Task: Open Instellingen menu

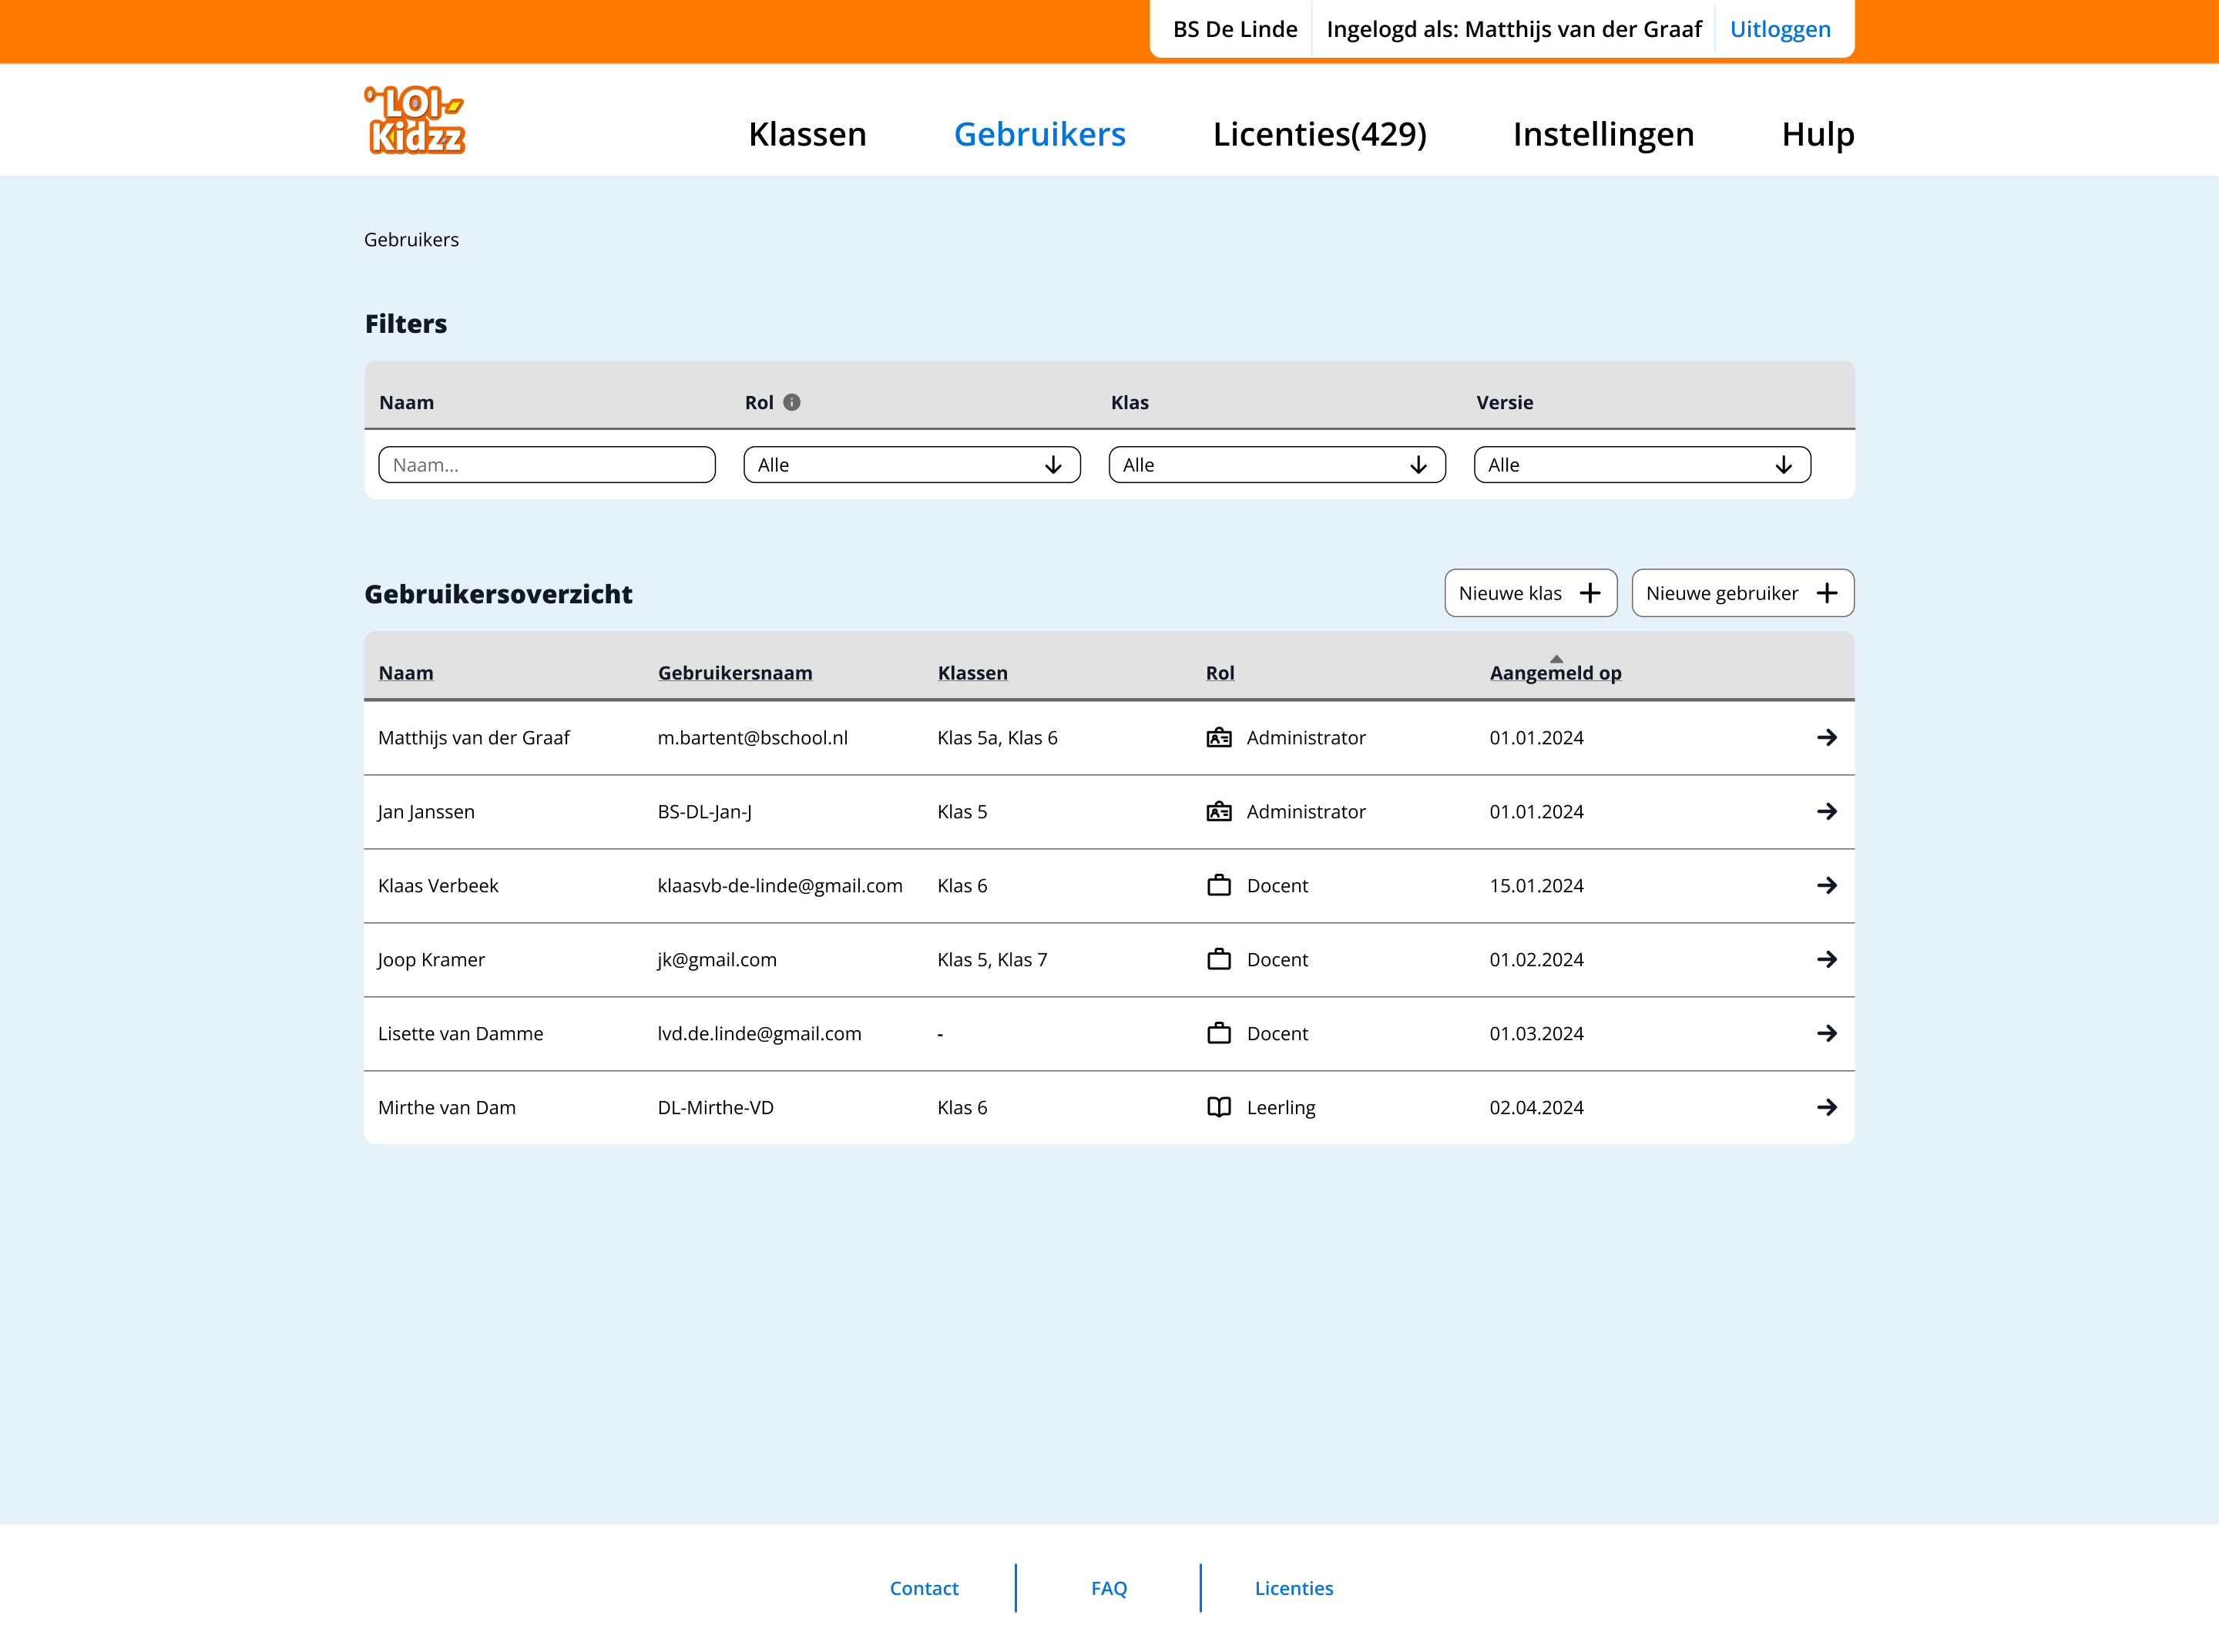Action: 1603,134
